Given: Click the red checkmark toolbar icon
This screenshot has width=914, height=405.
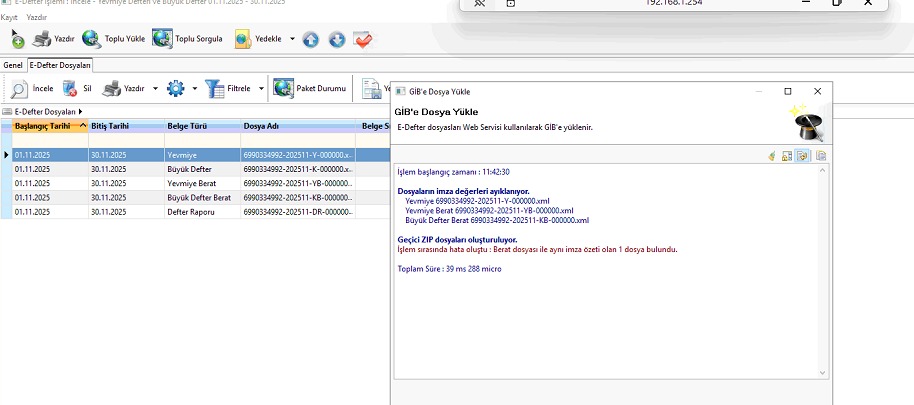Looking at the screenshot, I should click(363, 40).
